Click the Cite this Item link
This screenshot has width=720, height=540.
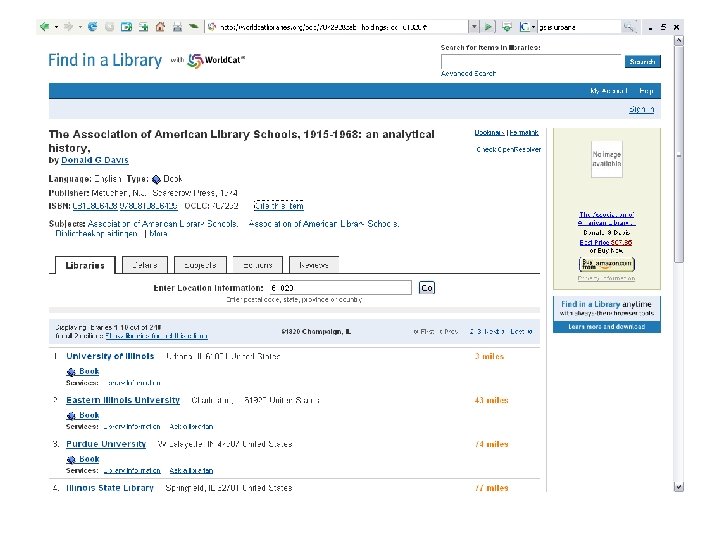coord(278,206)
